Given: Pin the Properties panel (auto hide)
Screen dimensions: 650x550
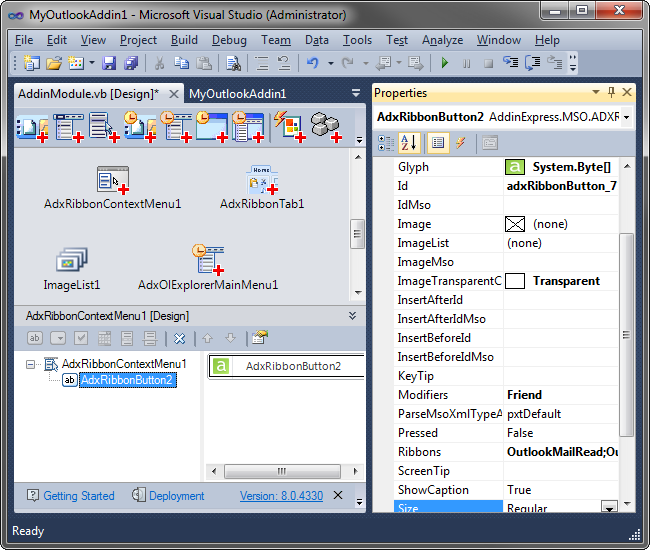Looking at the screenshot, I should [x=611, y=92].
